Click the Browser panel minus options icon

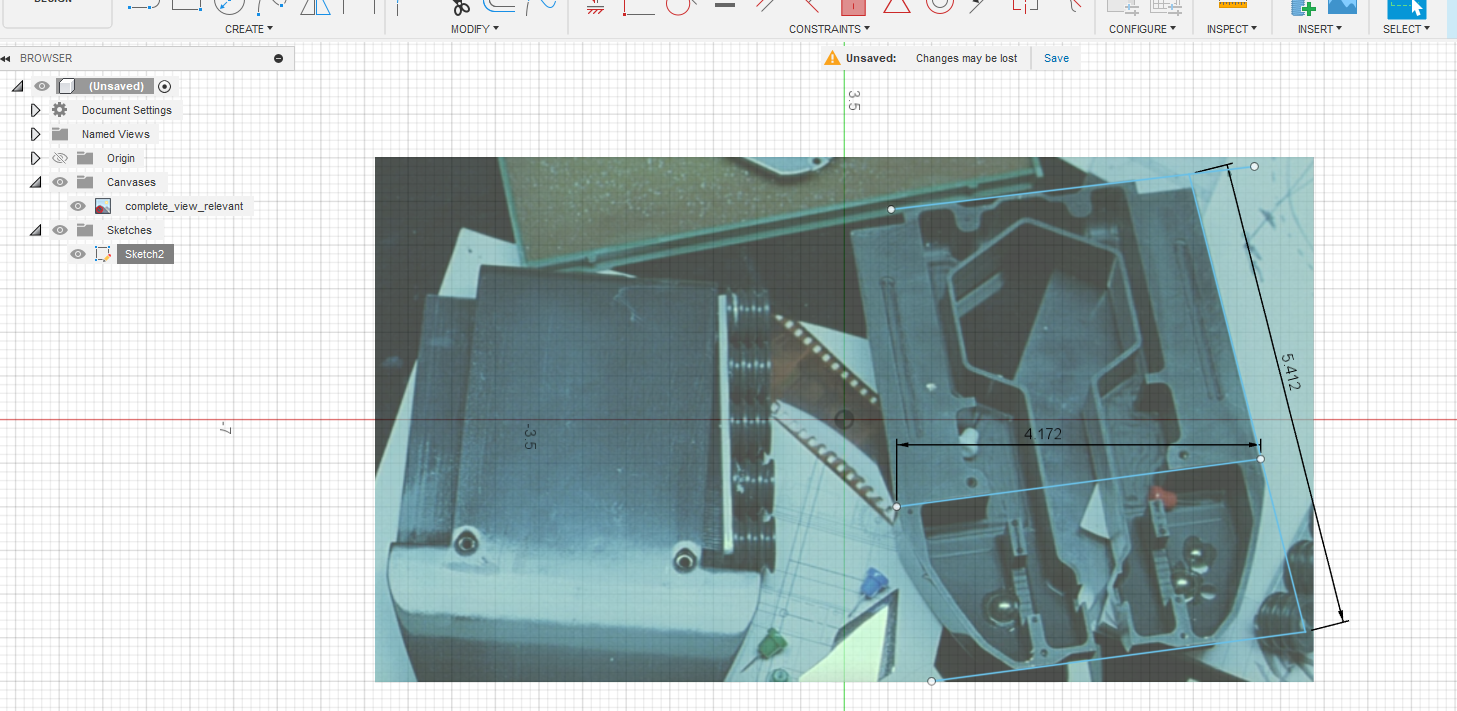tap(278, 59)
